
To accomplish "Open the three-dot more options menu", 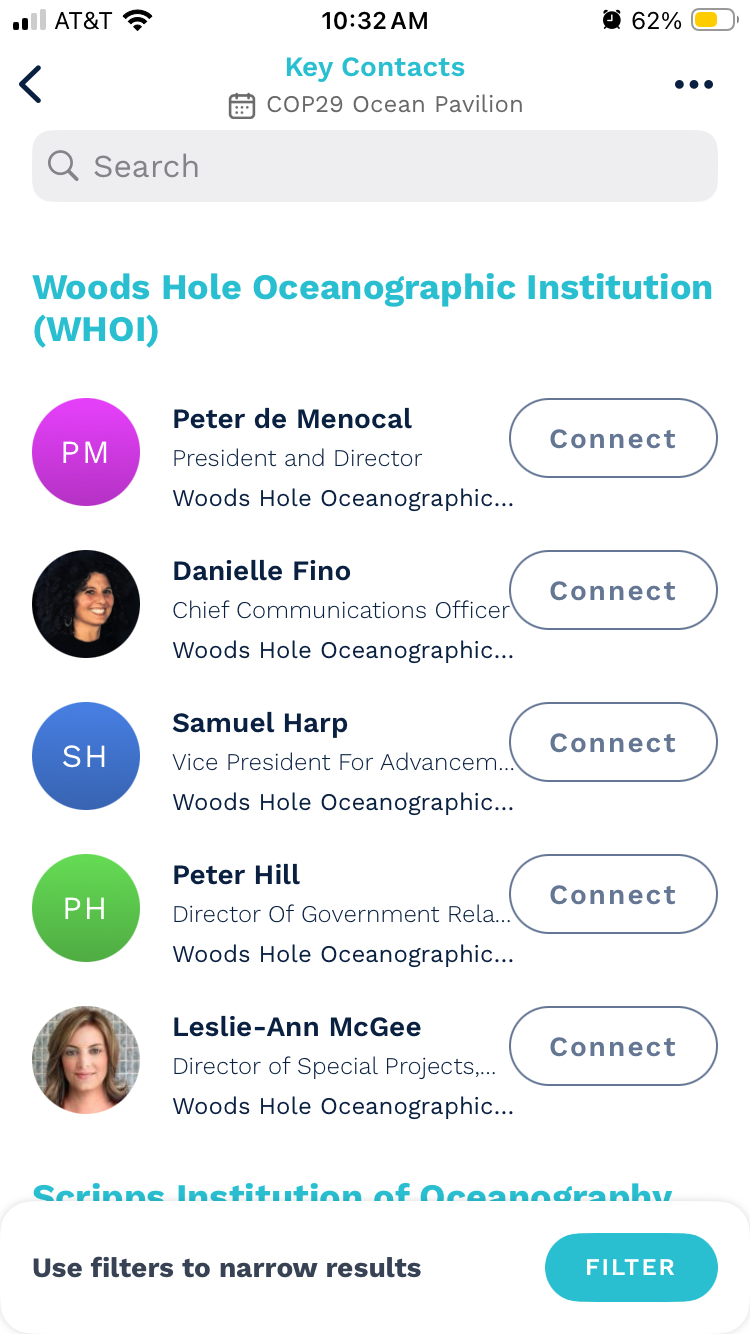I will (x=693, y=85).
